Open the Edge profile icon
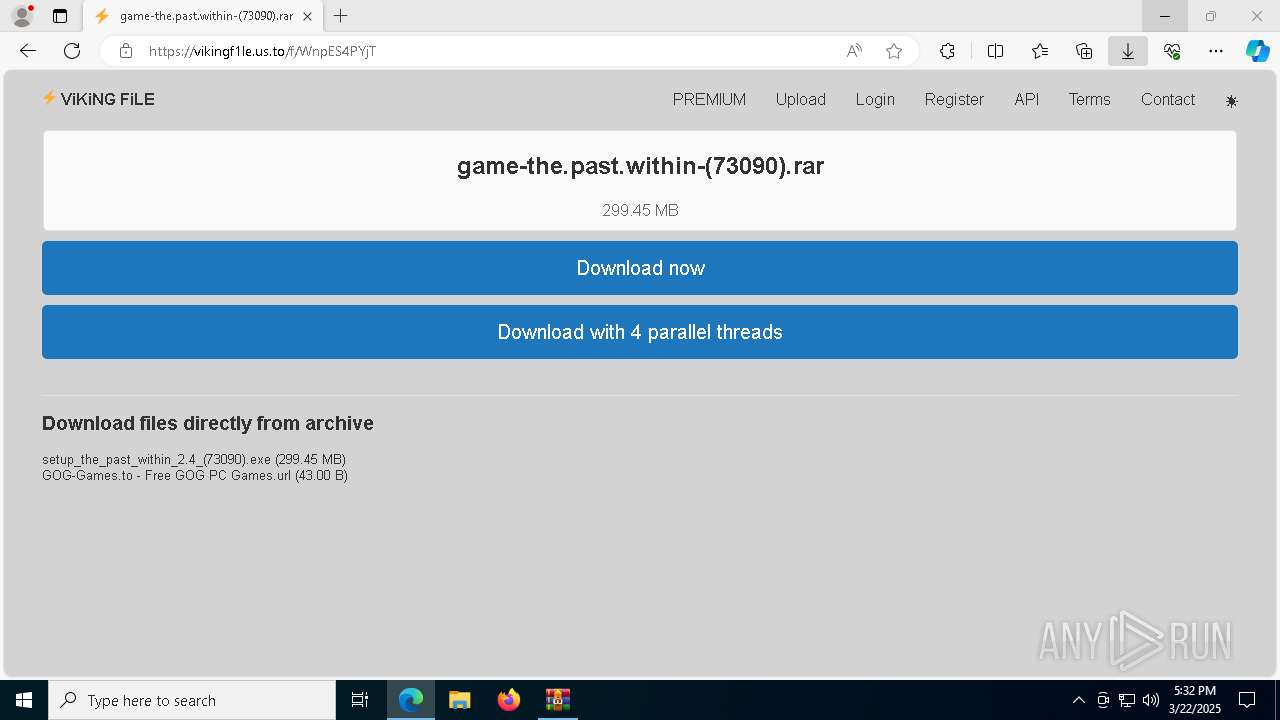This screenshot has width=1280, height=720. 21,16
